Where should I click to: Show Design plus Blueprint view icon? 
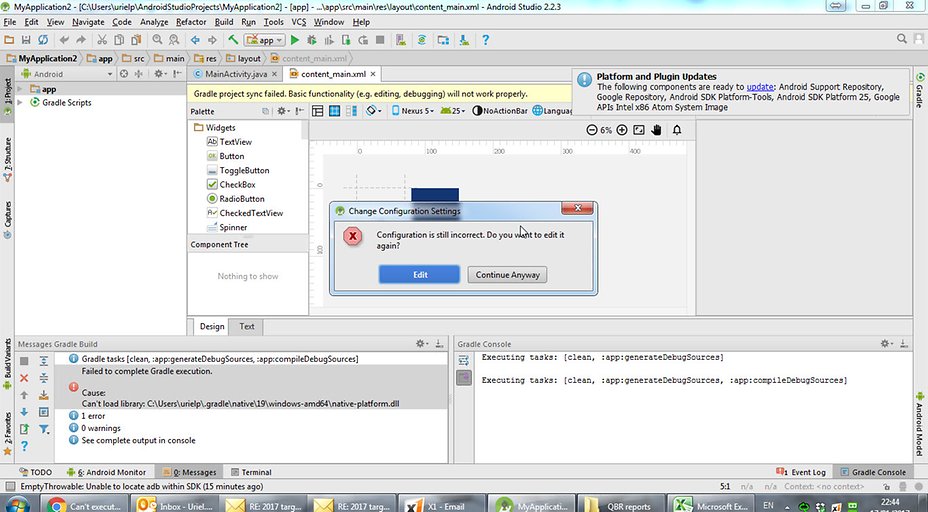[x=352, y=111]
